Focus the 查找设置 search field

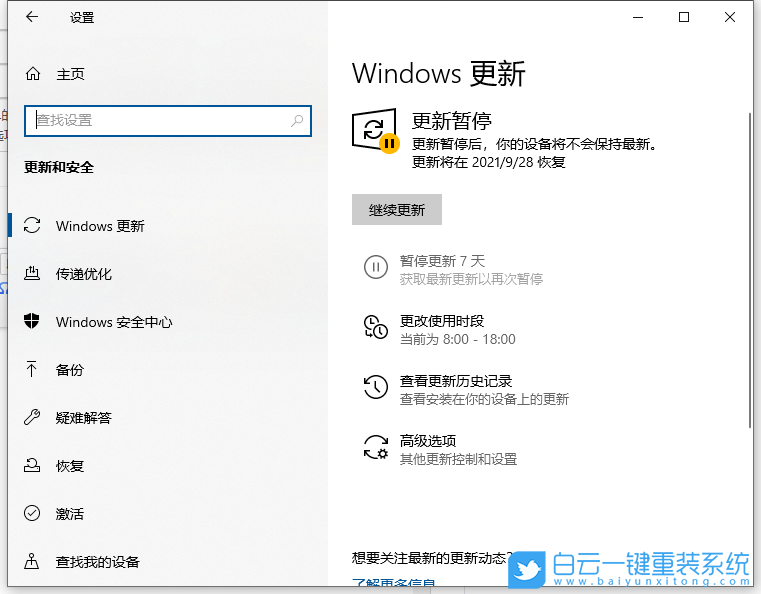tap(167, 120)
